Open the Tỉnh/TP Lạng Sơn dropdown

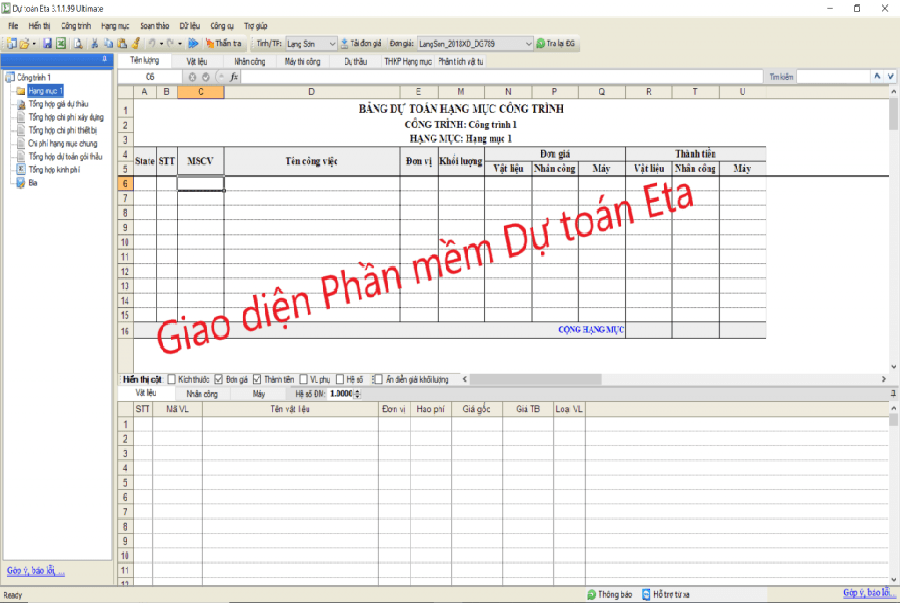point(332,44)
